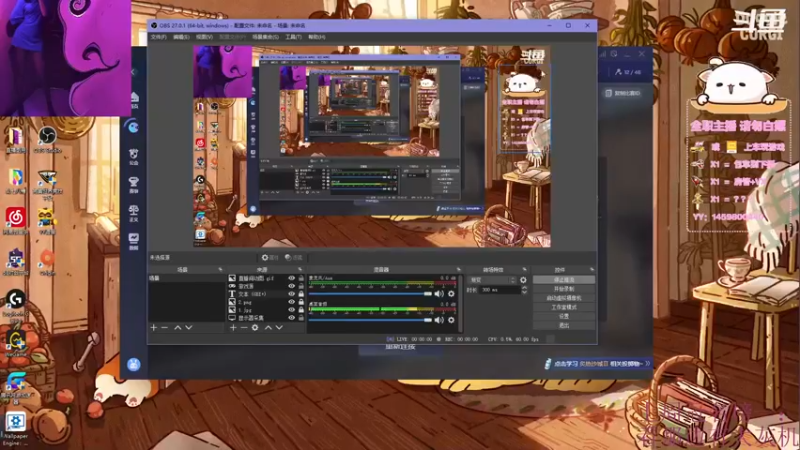Viewport: 800px width, 450px height.
Task: Click the 启动虚拟摄像机 button
Action: point(564,298)
